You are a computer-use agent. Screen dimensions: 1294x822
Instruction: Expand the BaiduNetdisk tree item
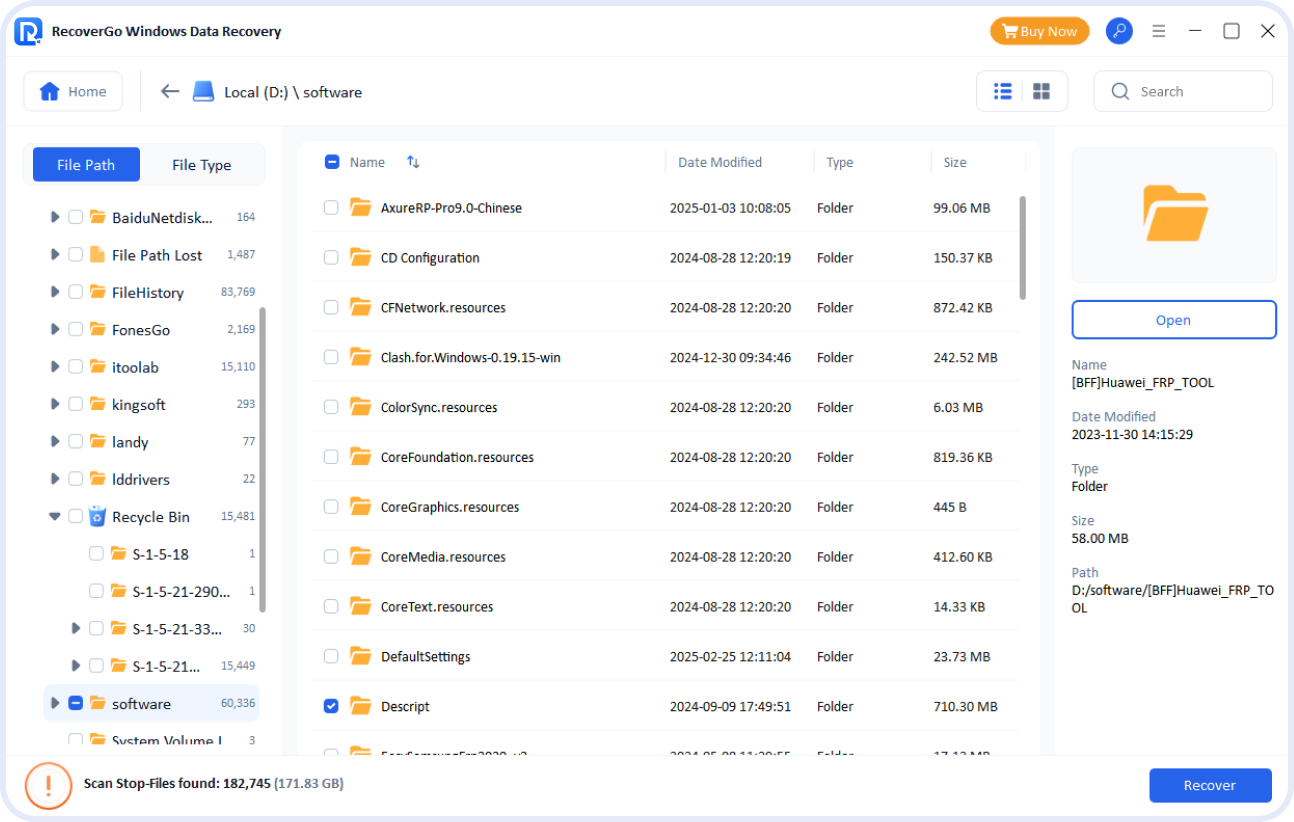pos(55,217)
